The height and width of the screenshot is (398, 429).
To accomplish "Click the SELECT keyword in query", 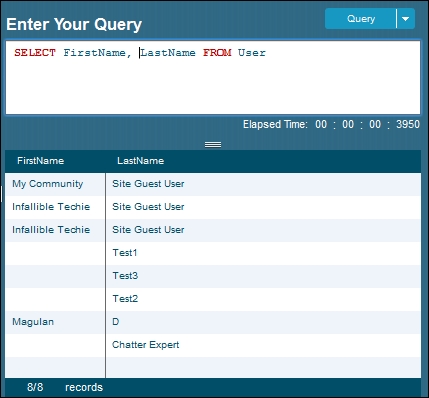I will (x=35, y=53).
